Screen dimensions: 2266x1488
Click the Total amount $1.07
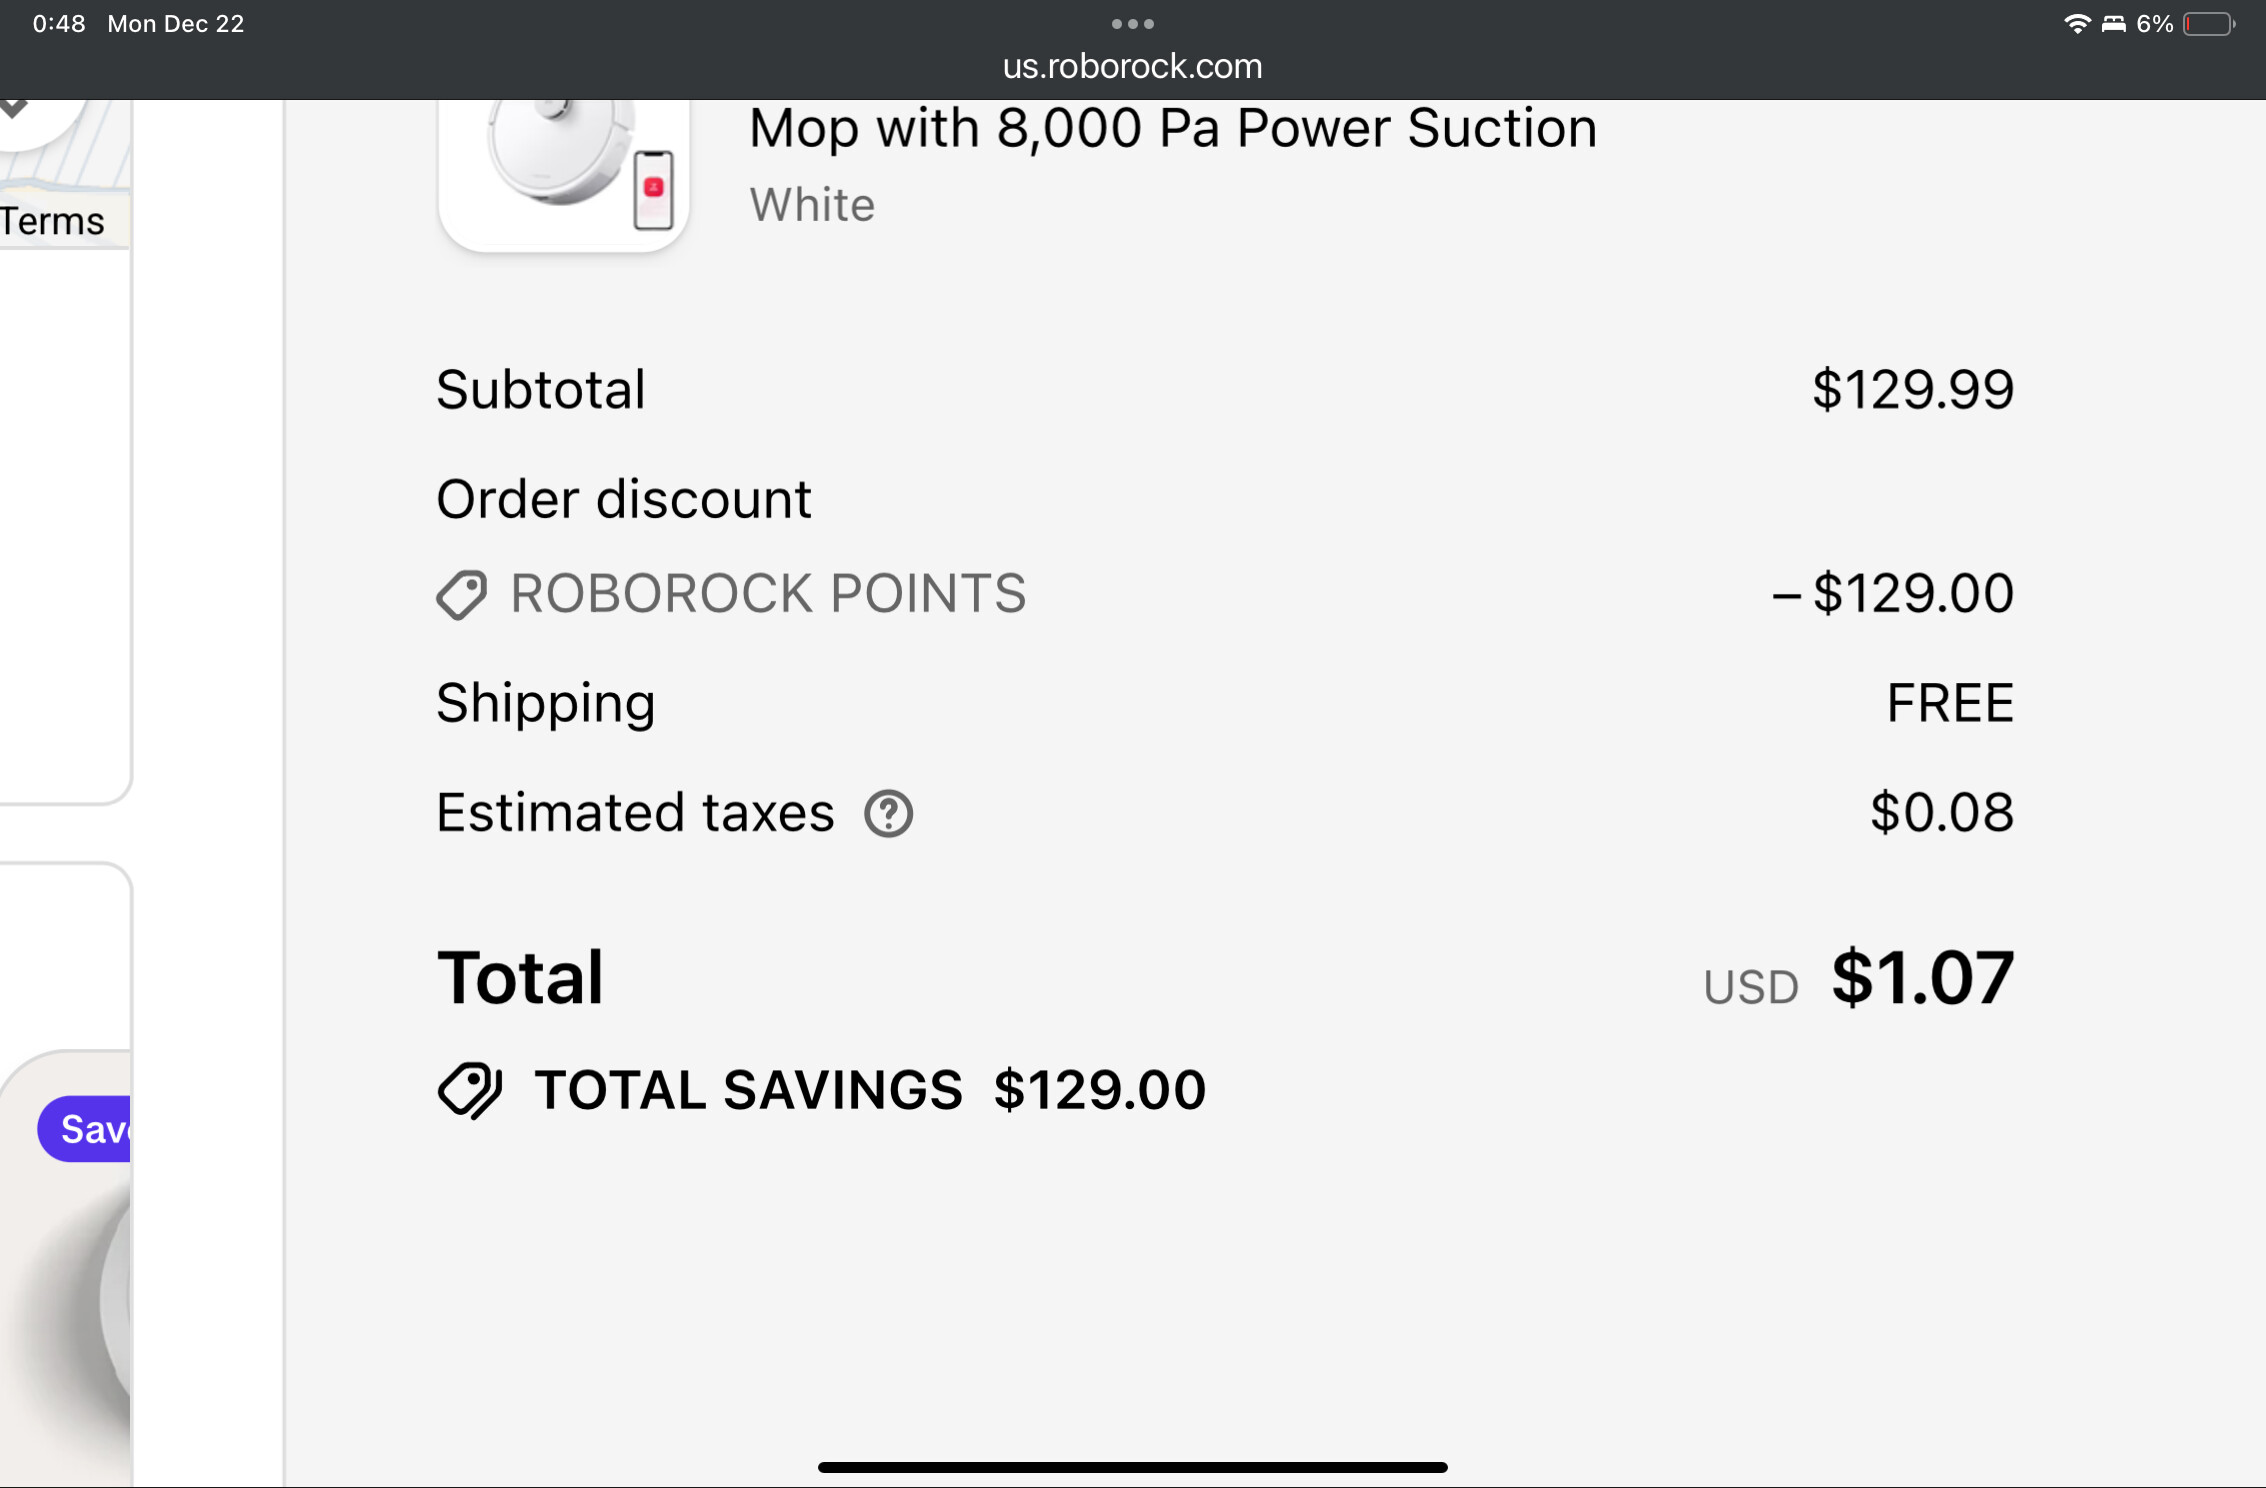click(1921, 977)
